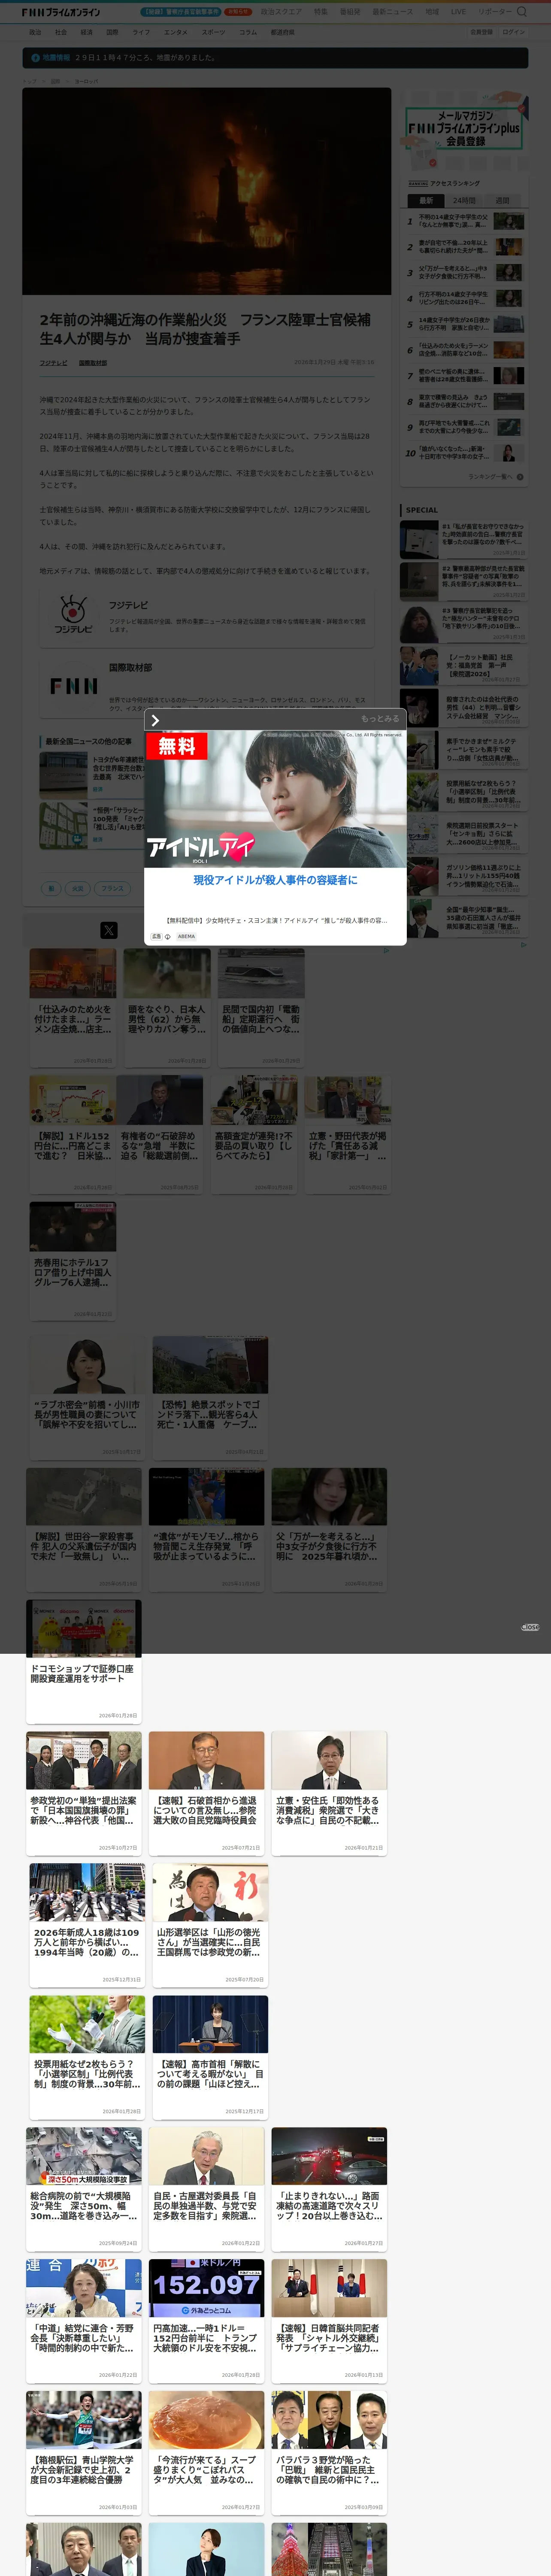The height and width of the screenshot is (2576, 551).
Task: Open the ランキング一覧へ link
Action: tap(490, 477)
